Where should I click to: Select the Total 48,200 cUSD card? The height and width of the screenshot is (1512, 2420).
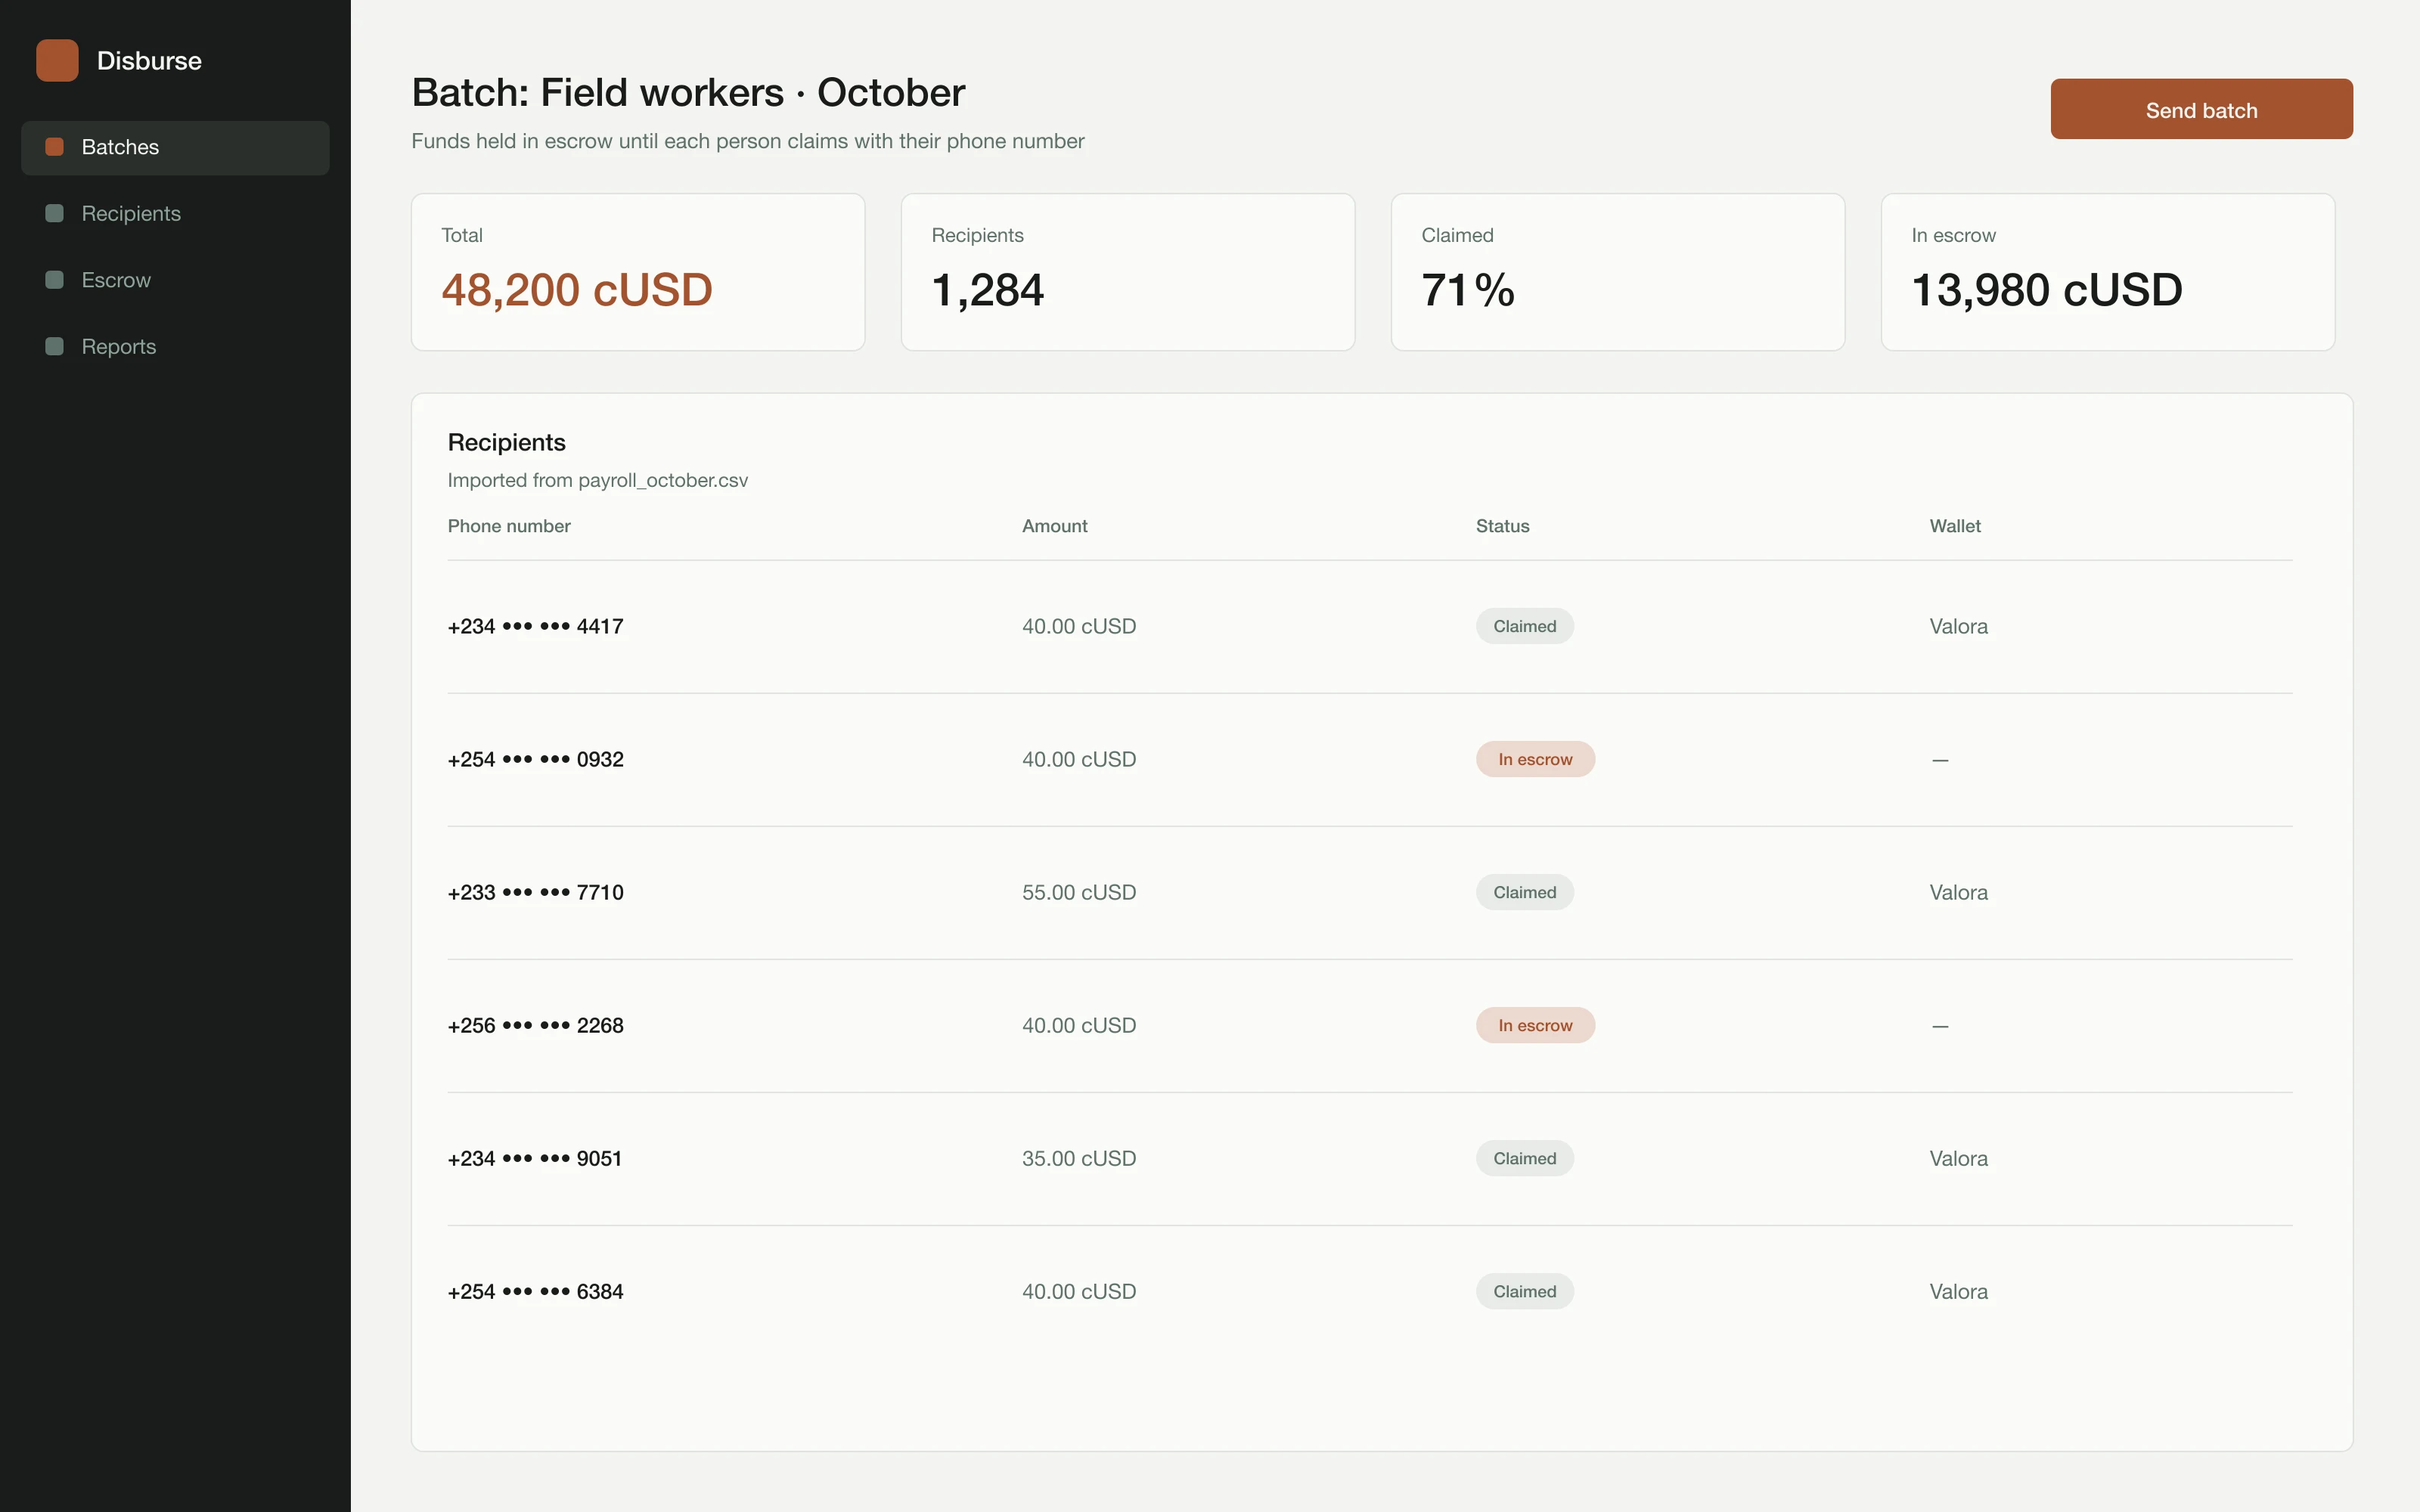pyautogui.click(x=638, y=272)
